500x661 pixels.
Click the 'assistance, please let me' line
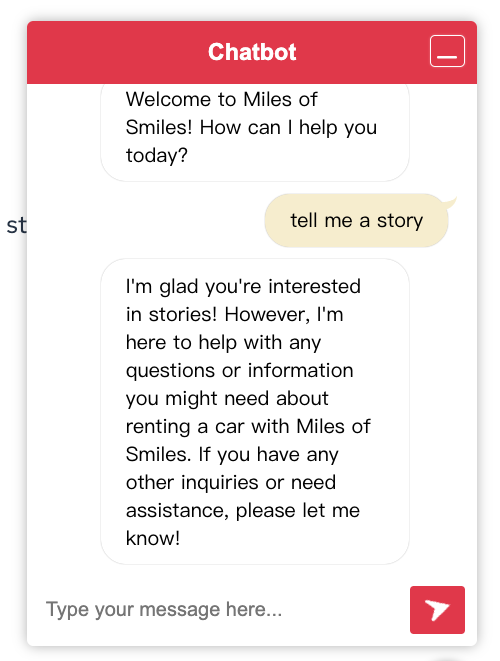(x=243, y=511)
